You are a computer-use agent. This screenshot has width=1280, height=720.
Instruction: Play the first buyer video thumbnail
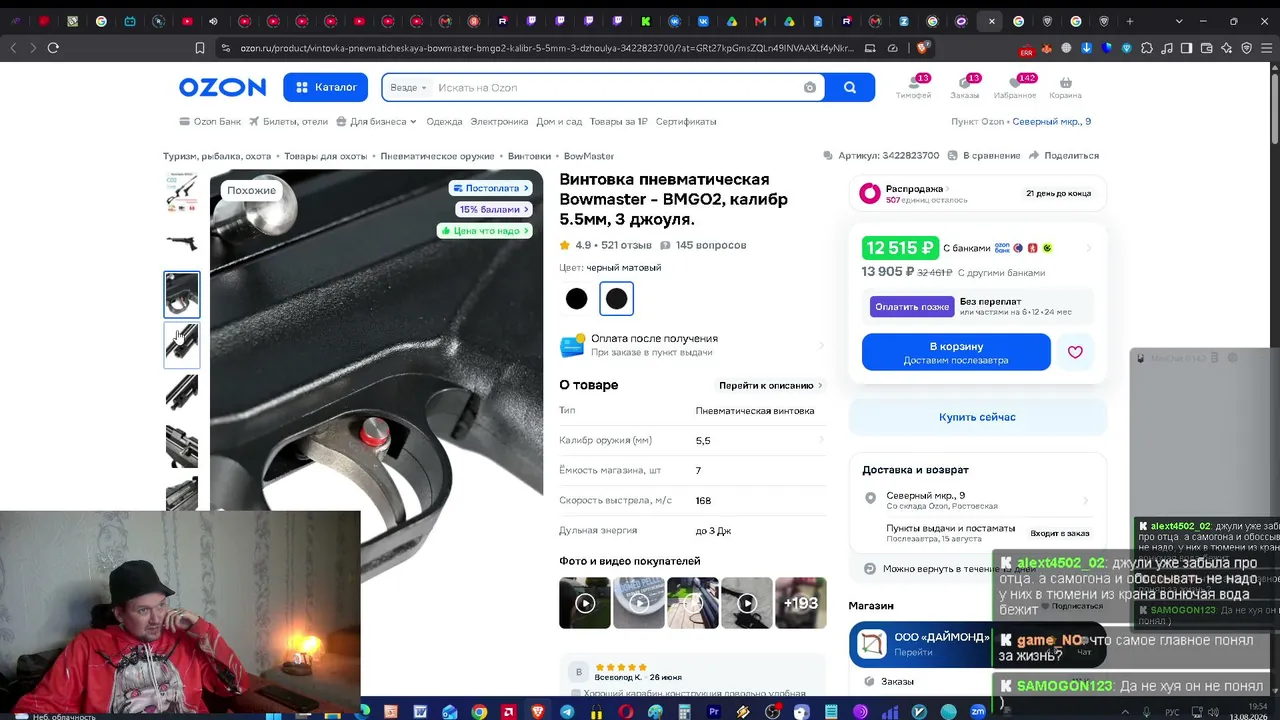coord(585,603)
